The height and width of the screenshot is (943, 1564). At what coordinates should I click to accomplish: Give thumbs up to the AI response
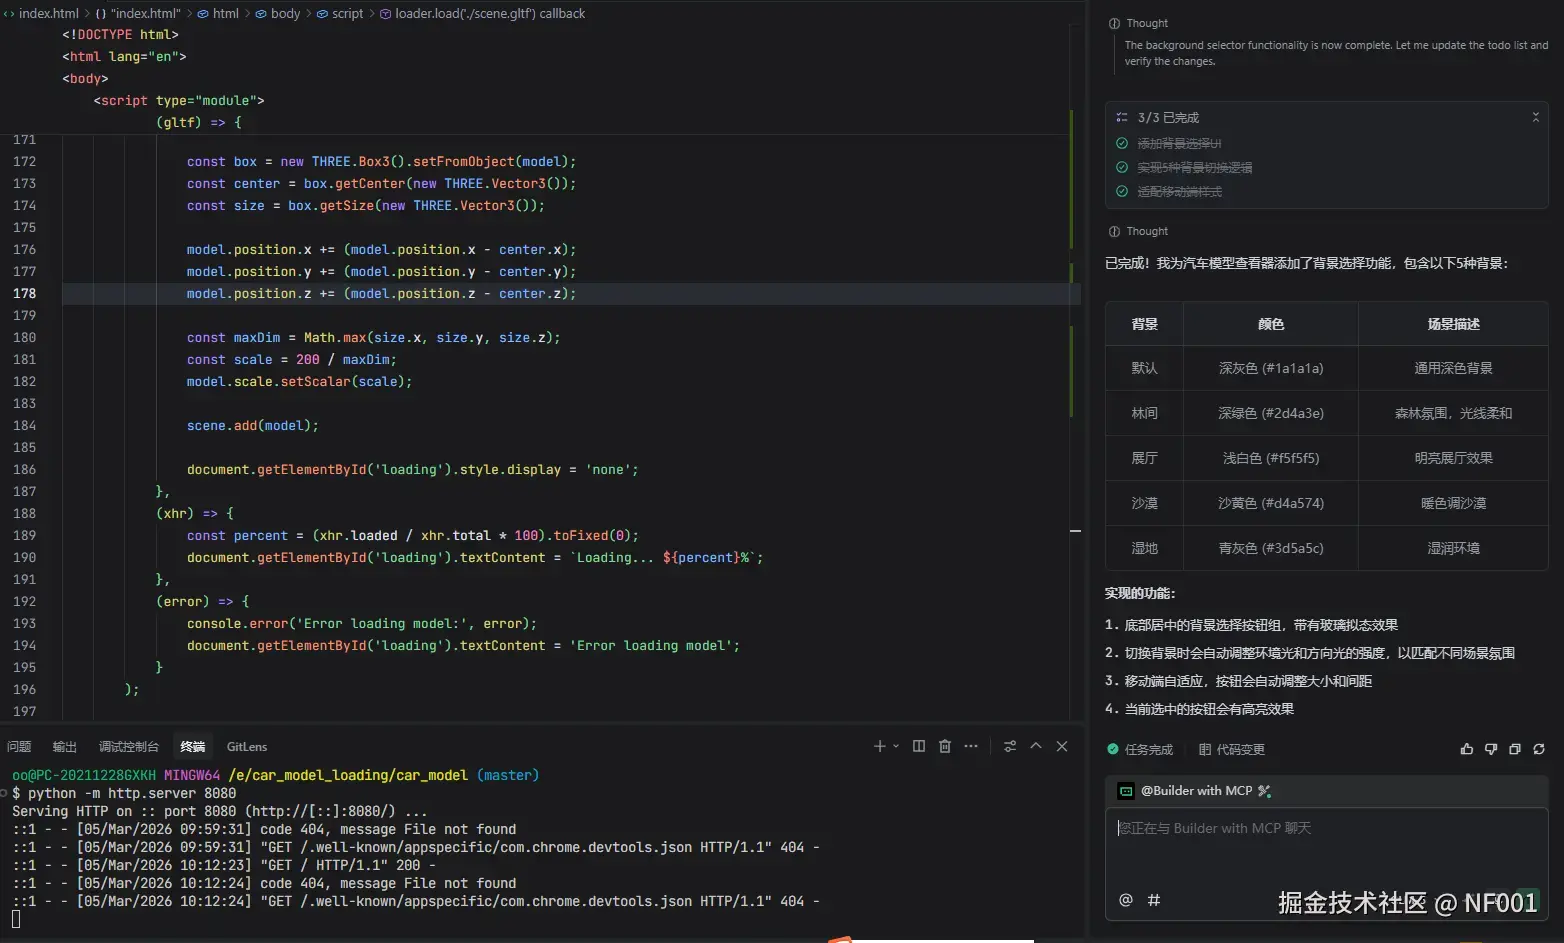1467,749
